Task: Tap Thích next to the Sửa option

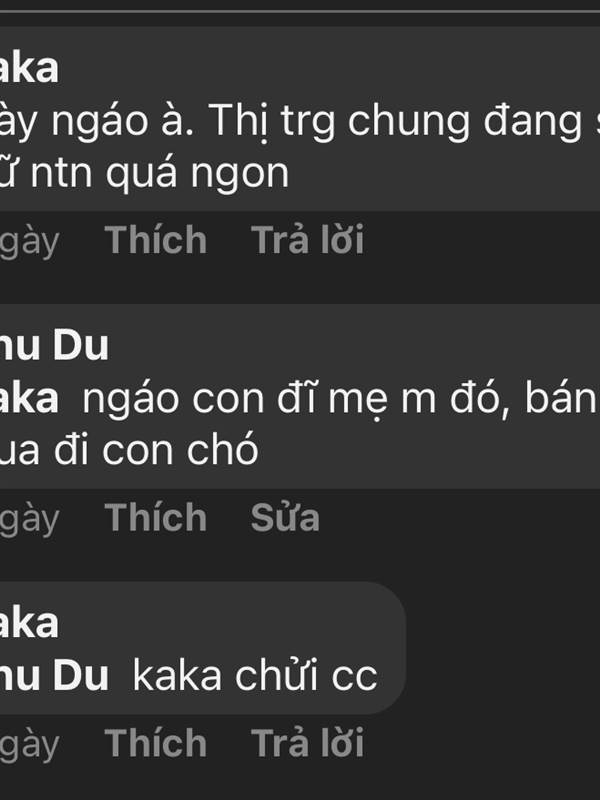Action: [x=156, y=517]
